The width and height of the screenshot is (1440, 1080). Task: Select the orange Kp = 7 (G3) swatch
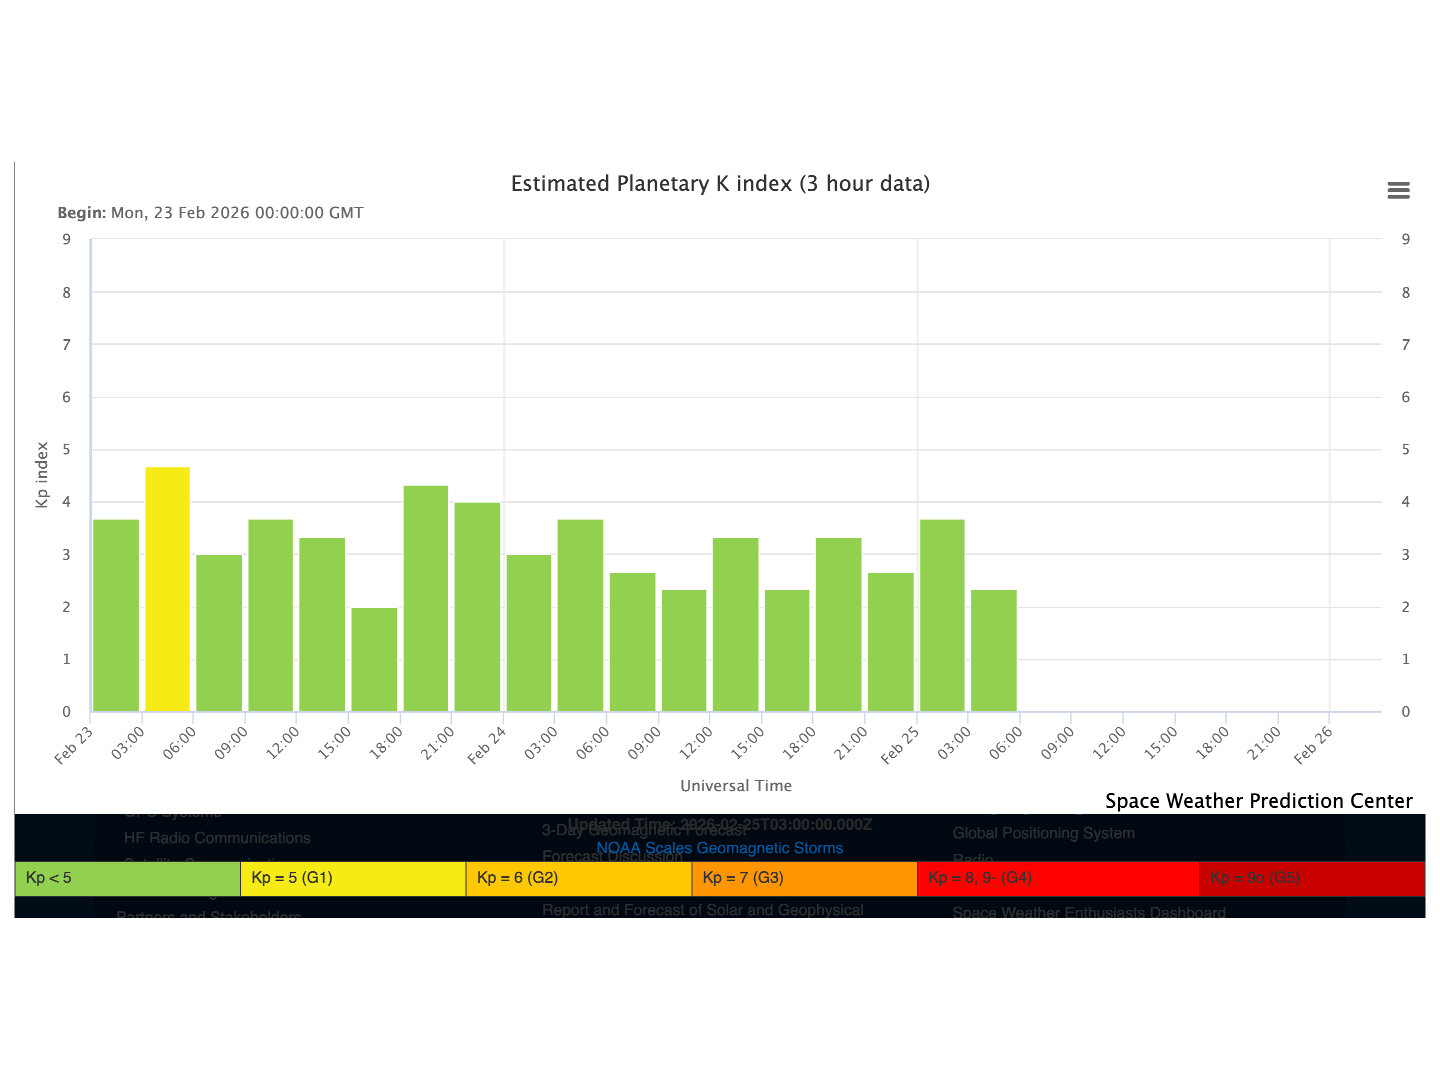tap(804, 878)
